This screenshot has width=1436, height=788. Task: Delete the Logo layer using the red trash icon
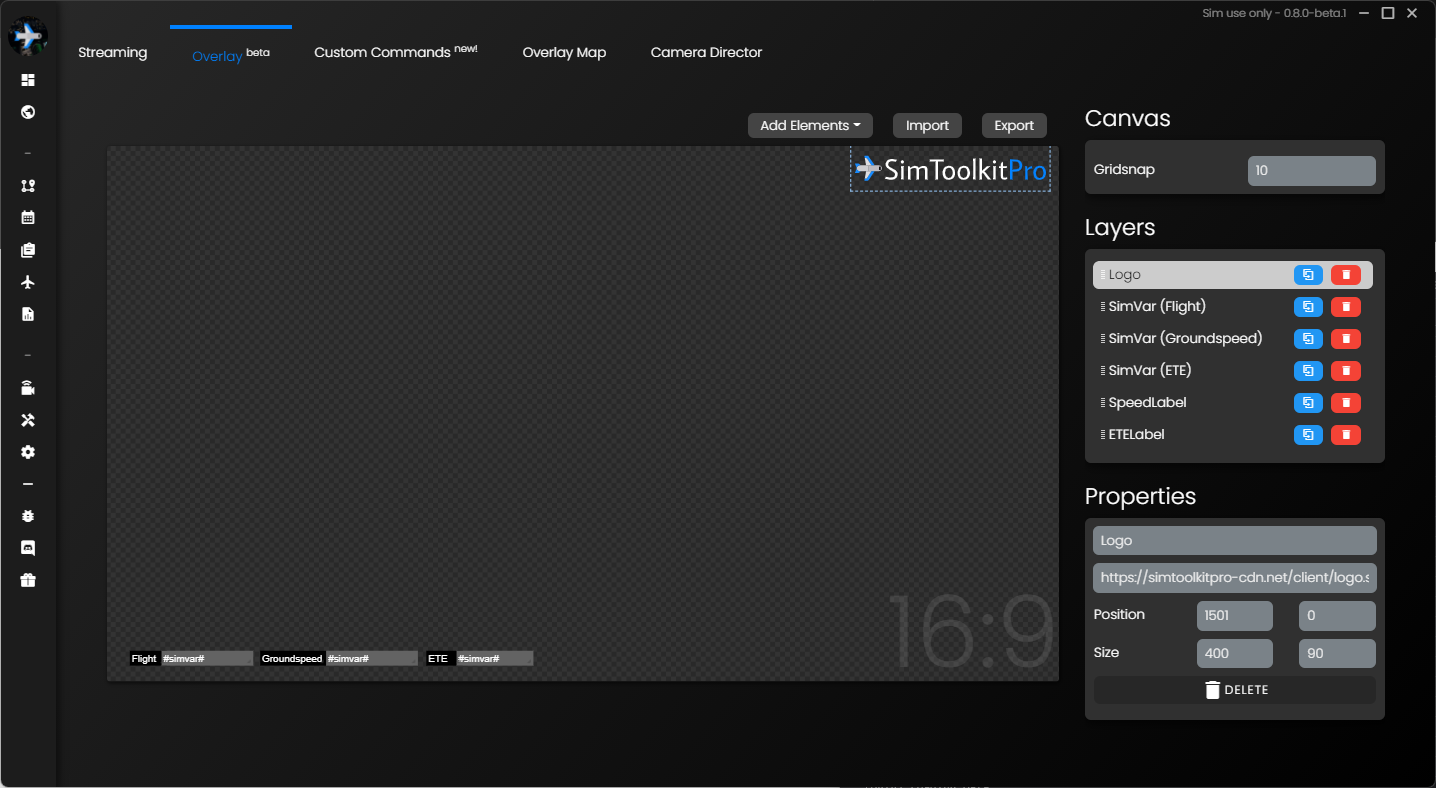tap(1346, 275)
